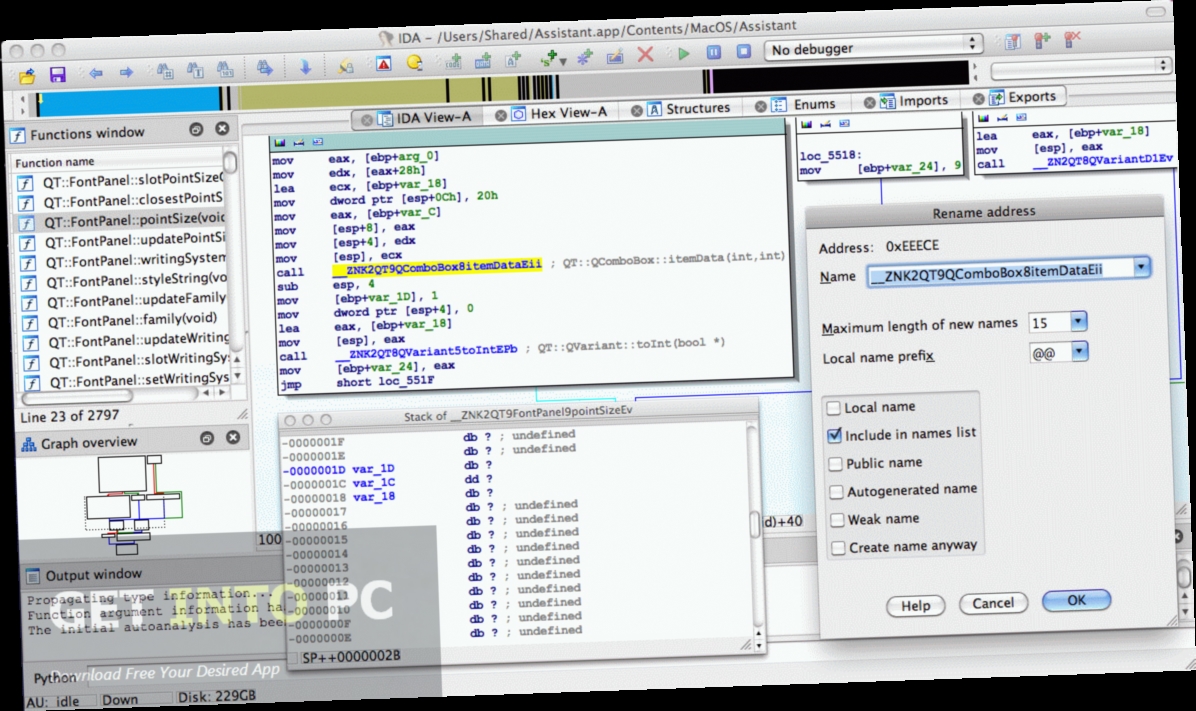The image size is (1196, 711).
Task: Click the delete breakpoint icon with red X
Action: (x=1072, y=38)
